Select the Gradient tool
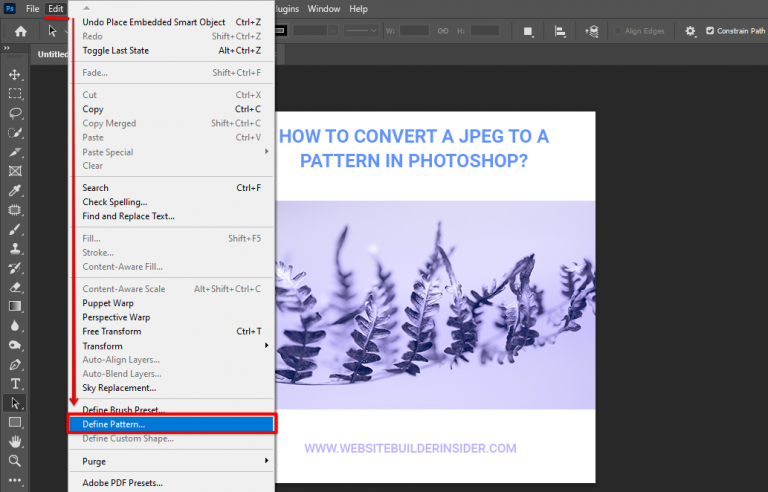This screenshot has height=492, width=768. pyautogui.click(x=15, y=307)
